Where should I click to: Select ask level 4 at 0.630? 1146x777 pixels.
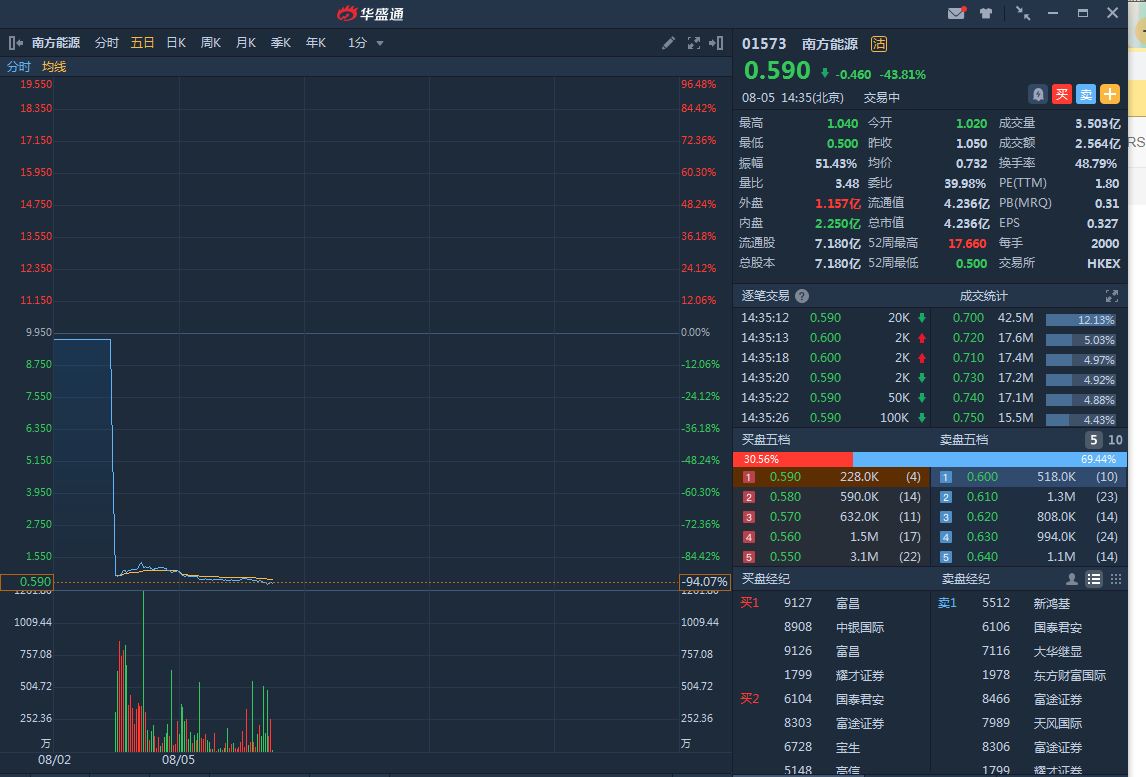coord(1029,537)
